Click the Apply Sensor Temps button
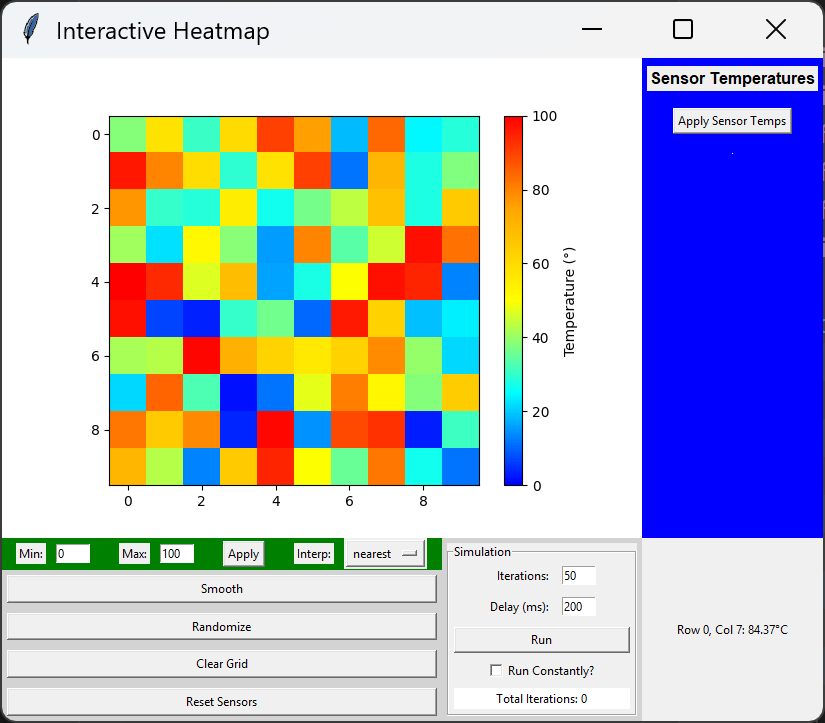 click(731, 120)
